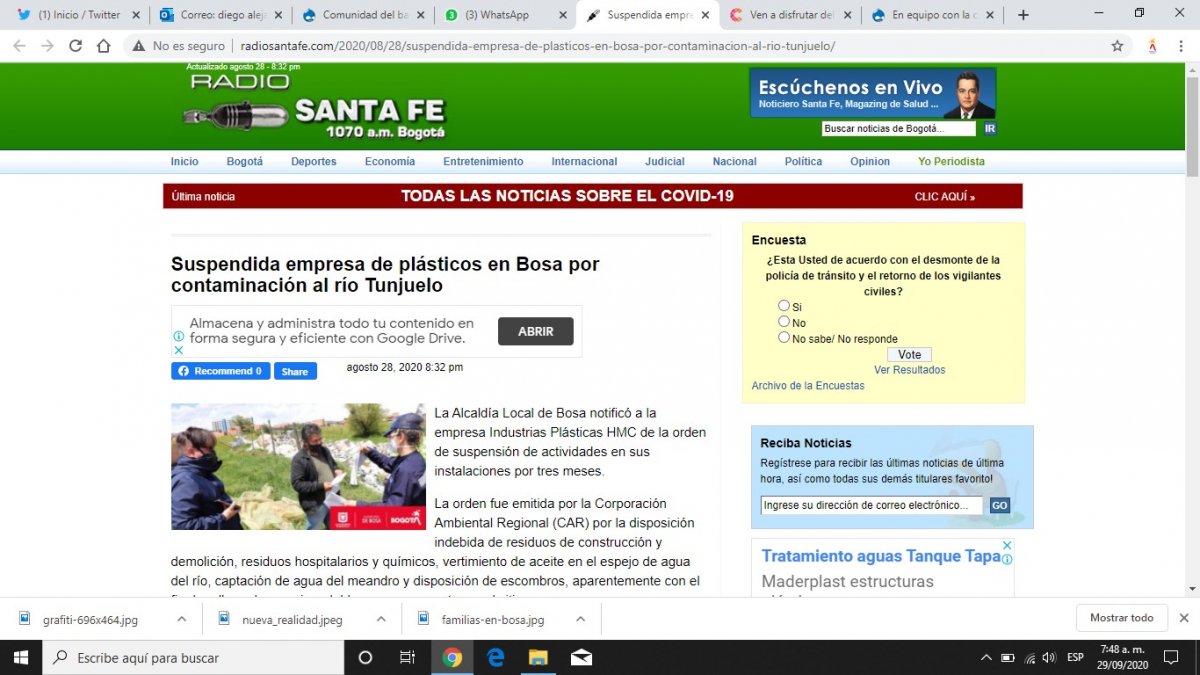Click the Vote button
Image resolution: width=1200 pixels, height=675 pixels.
click(910, 354)
